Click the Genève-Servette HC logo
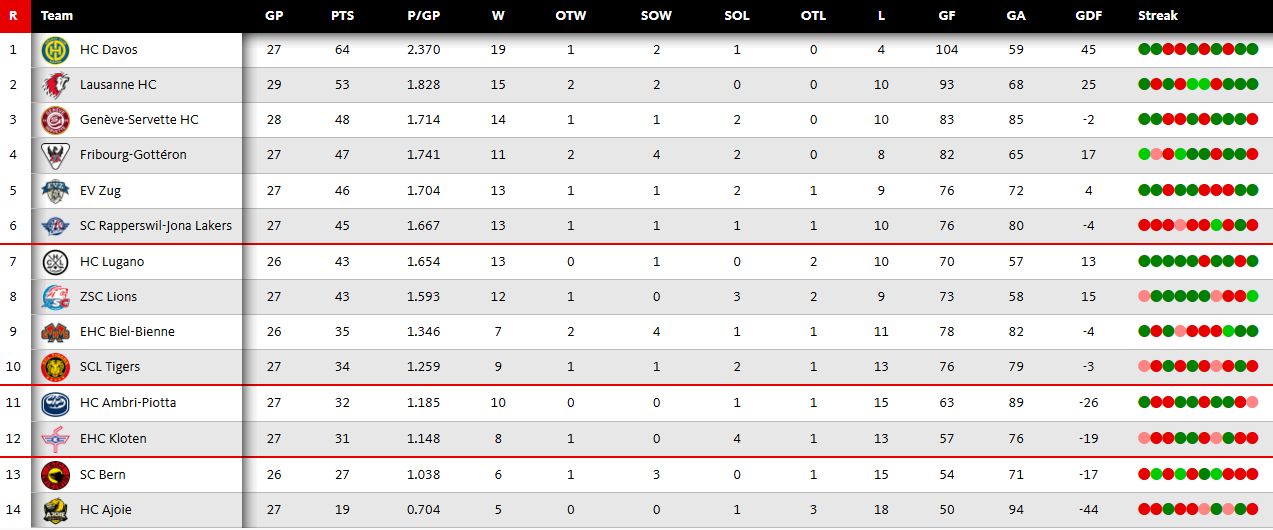1273x530 pixels. [x=54, y=120]
